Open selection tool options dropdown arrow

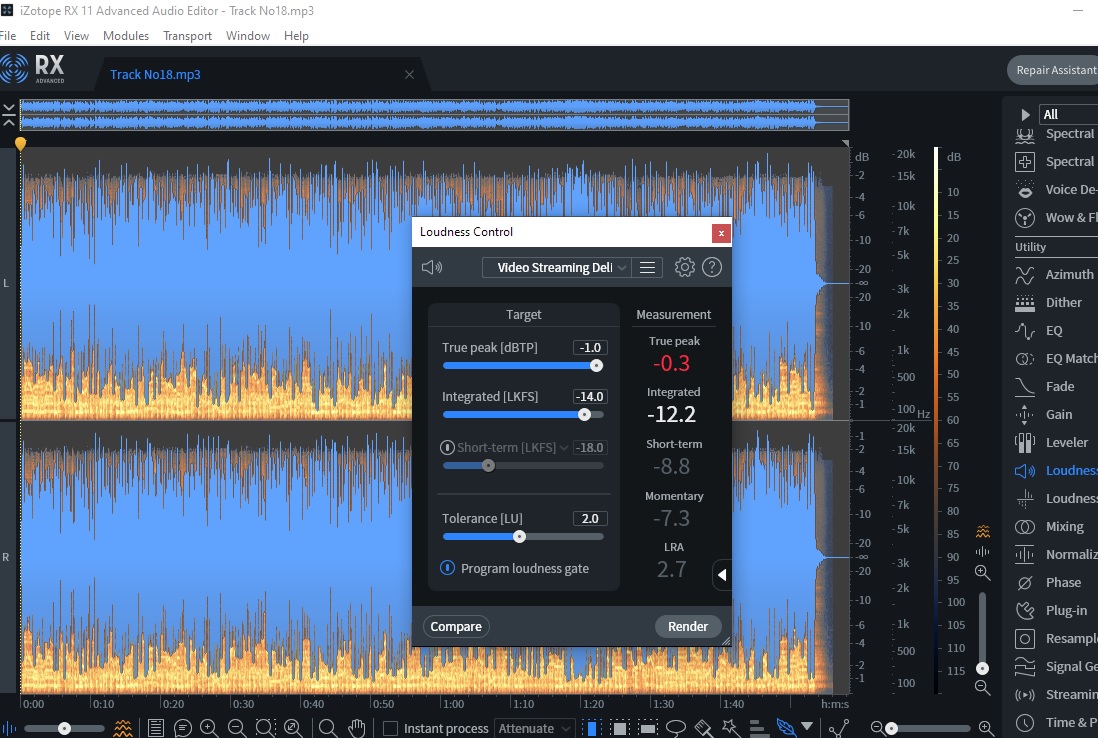point(807,725)
